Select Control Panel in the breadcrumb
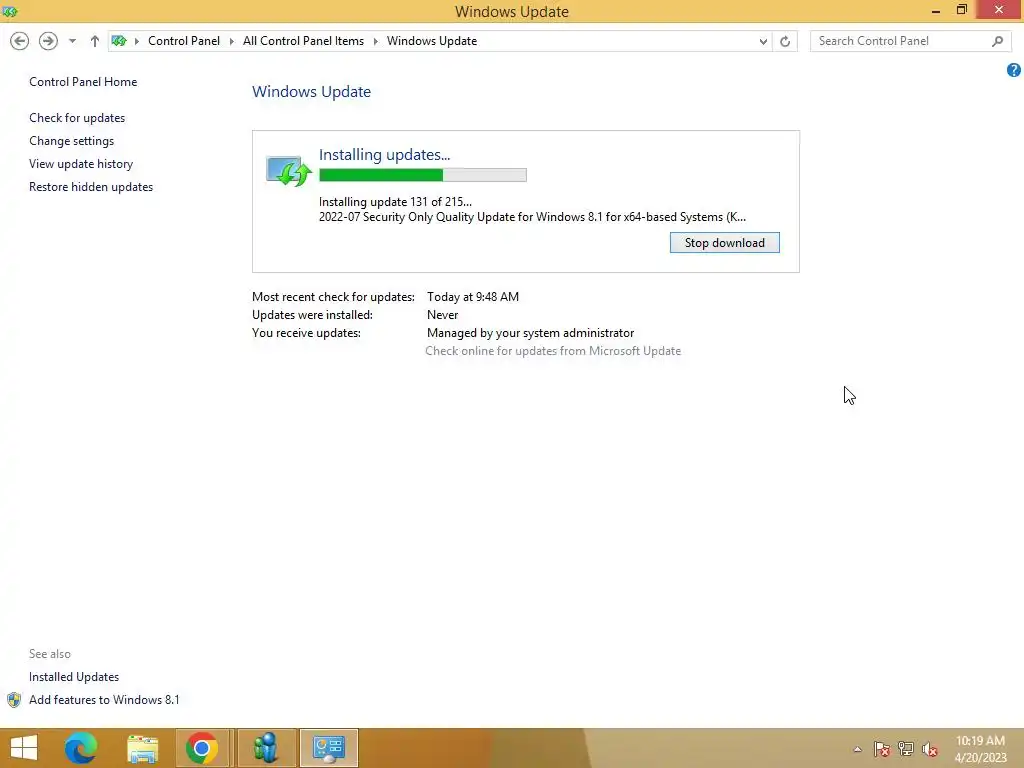The image size is (1024, 768). (184, 41)
